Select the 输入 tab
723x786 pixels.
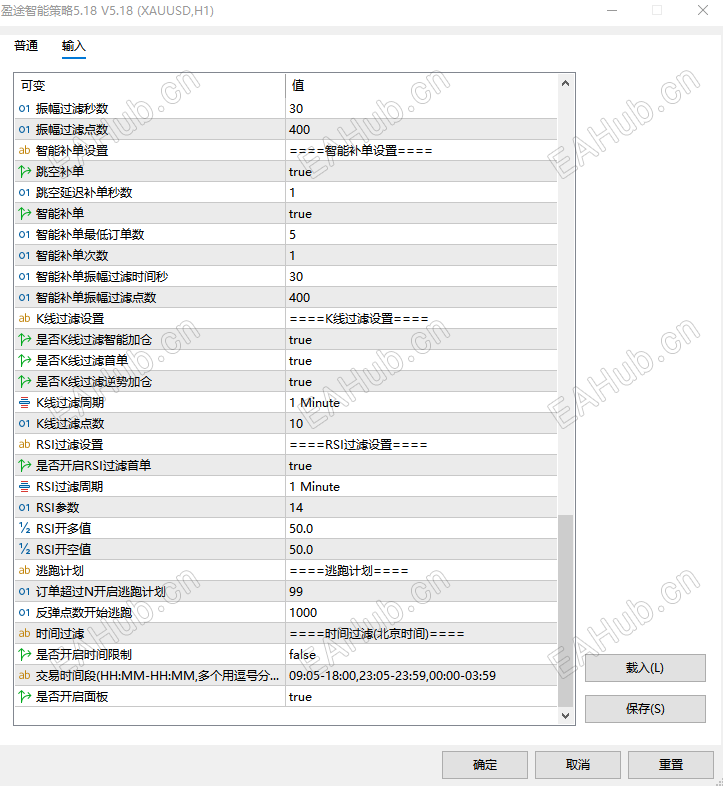pyautogui.click(x=74, y=46)
